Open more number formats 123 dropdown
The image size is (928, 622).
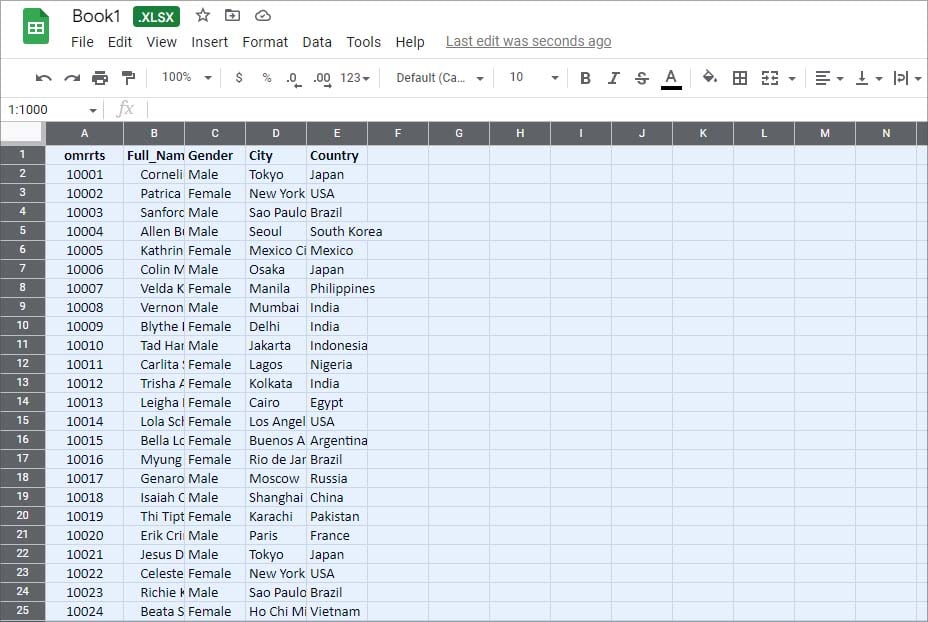[355, 78]
